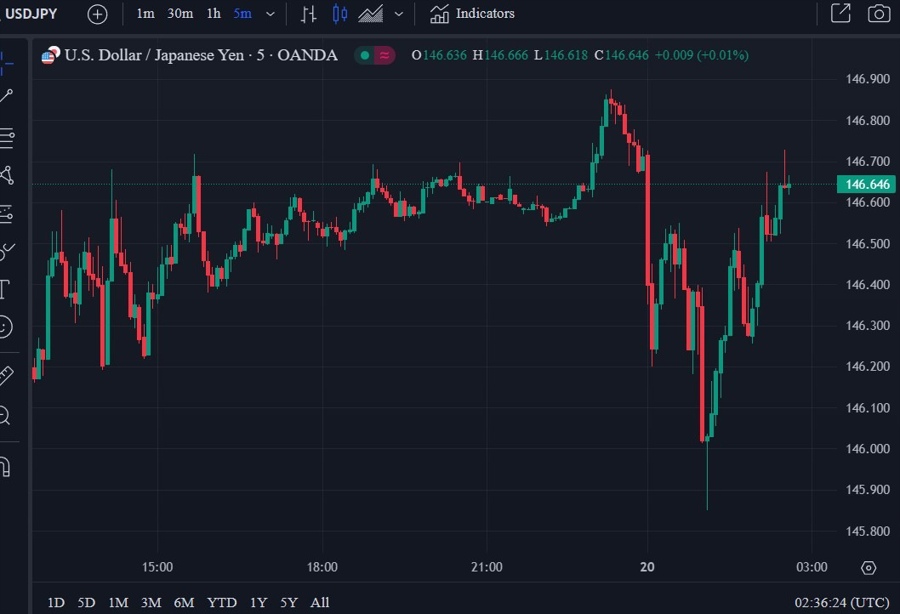Toggle magnet mode on

5,466
